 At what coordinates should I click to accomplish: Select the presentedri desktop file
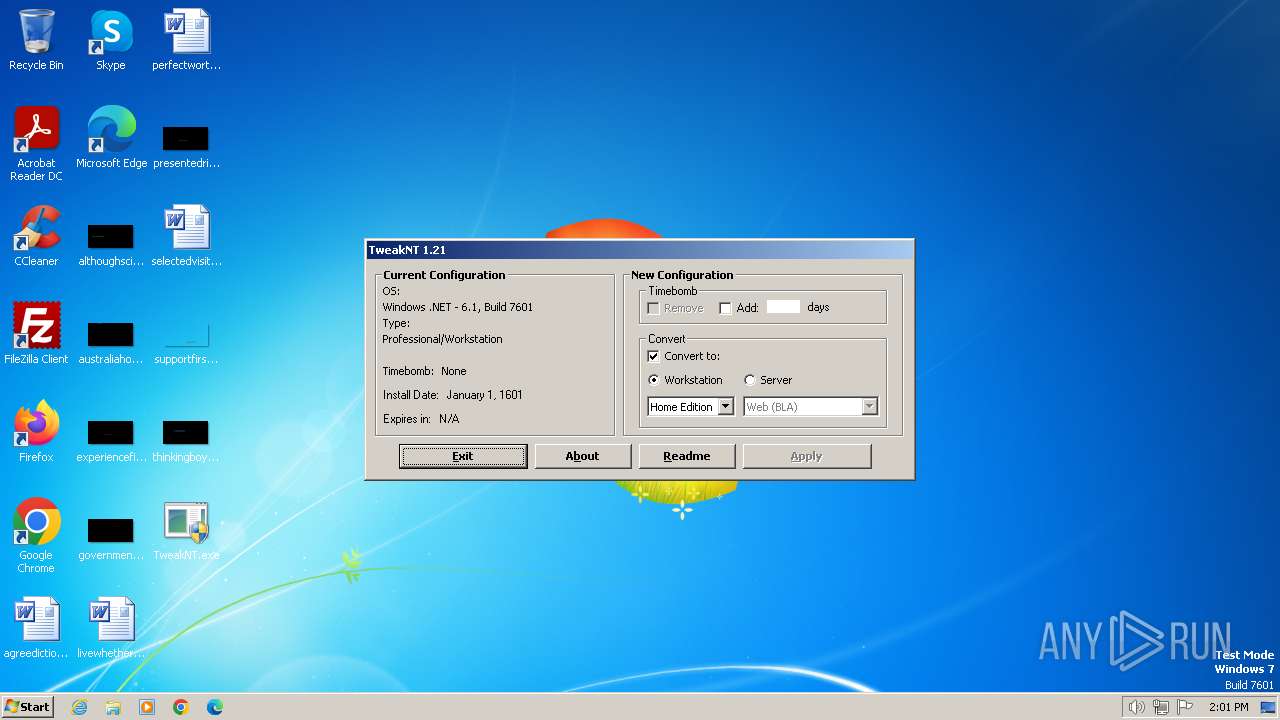coord(186,145)
